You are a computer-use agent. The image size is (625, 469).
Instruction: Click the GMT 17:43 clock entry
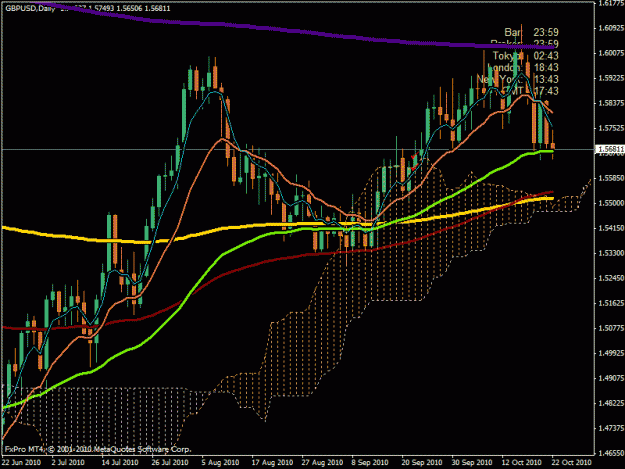pos(530,91)
